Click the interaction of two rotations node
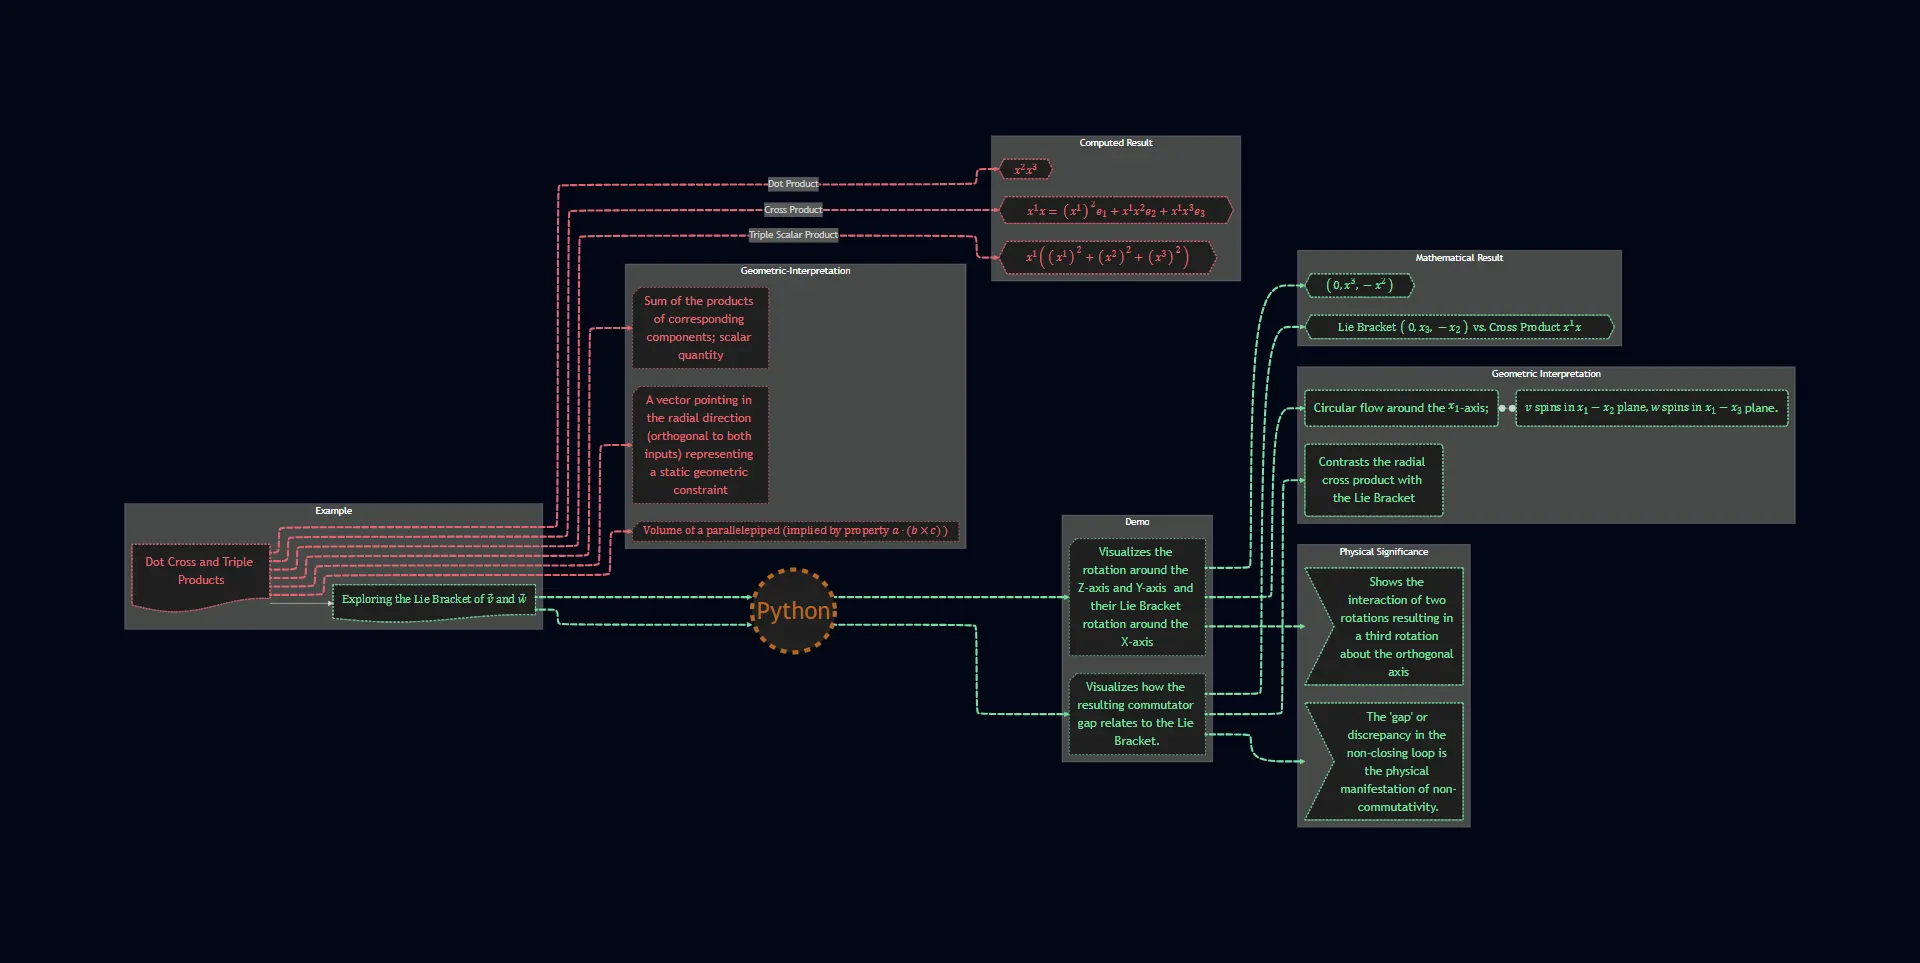 pos(1395,627)
